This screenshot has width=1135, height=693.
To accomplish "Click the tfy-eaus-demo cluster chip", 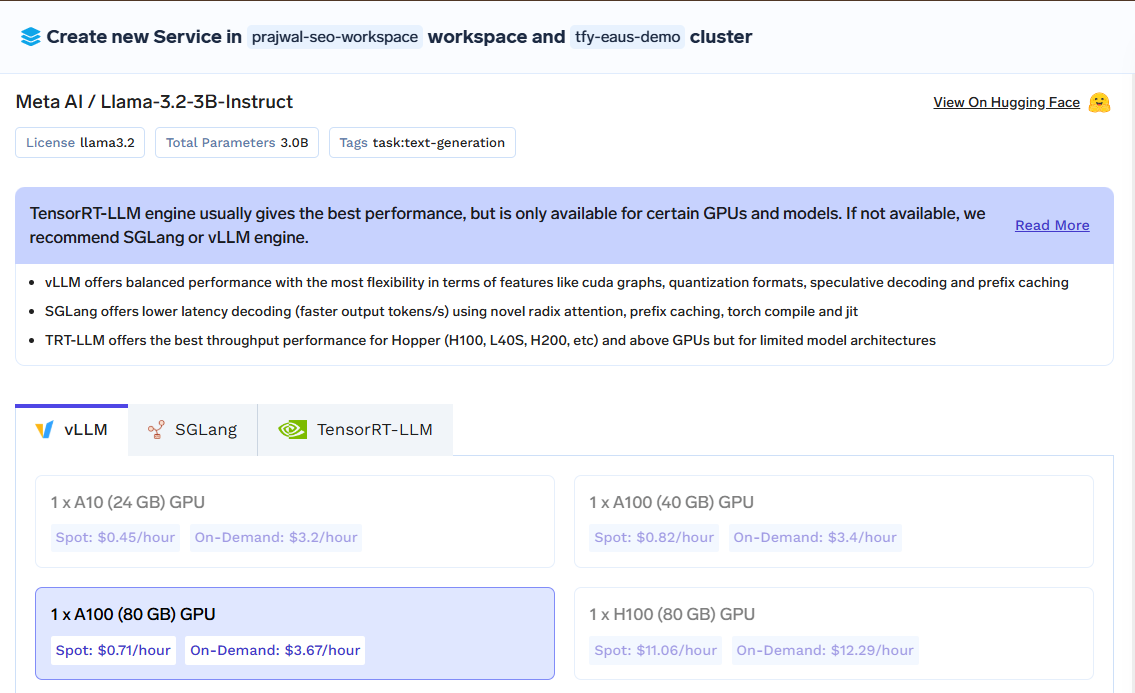I will [628, 37].
